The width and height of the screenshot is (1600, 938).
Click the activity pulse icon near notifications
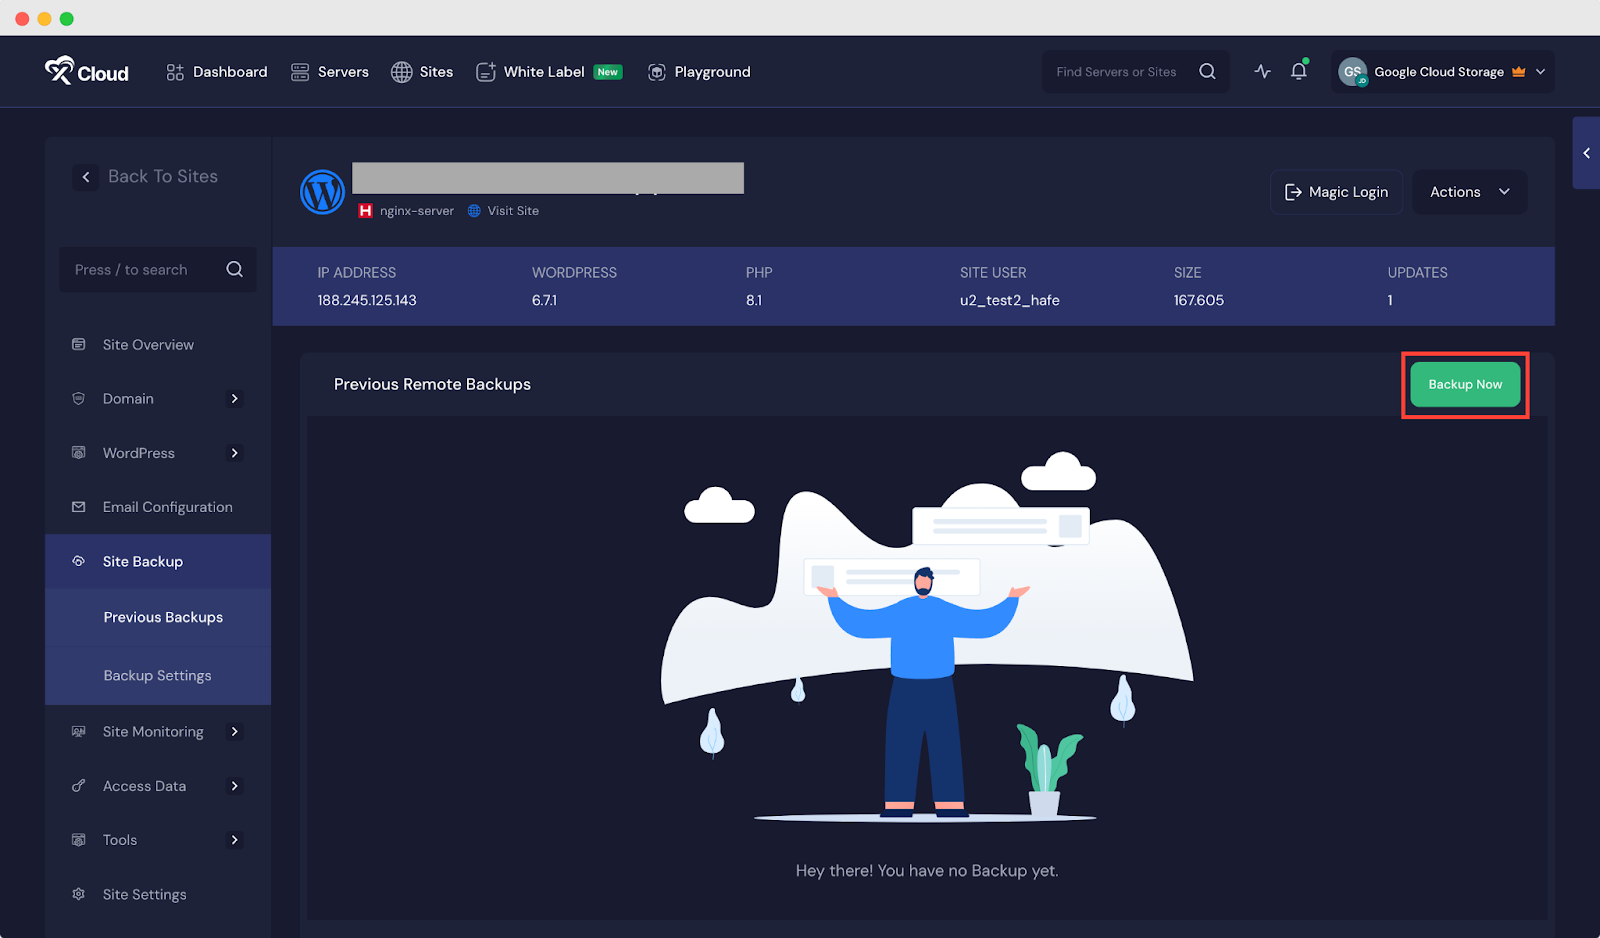point(1262,71)
